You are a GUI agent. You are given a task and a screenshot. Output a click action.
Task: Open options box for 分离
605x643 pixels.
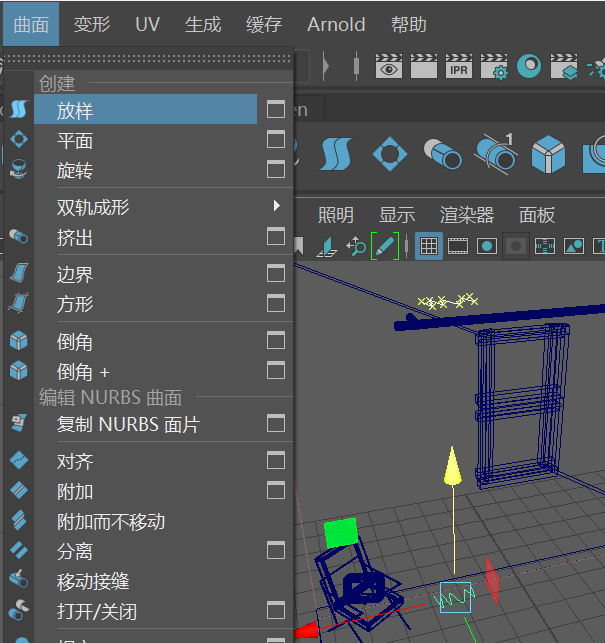[276, 550]
